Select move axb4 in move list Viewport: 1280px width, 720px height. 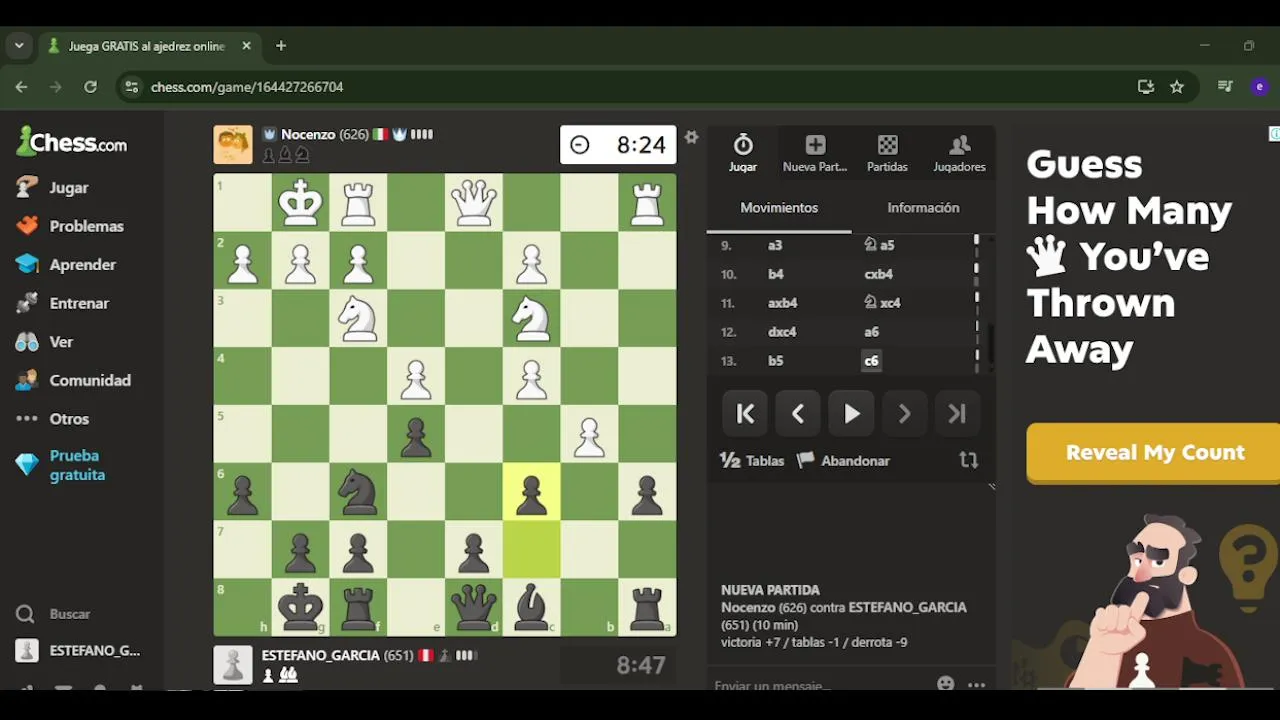click(x=782, y=303)
